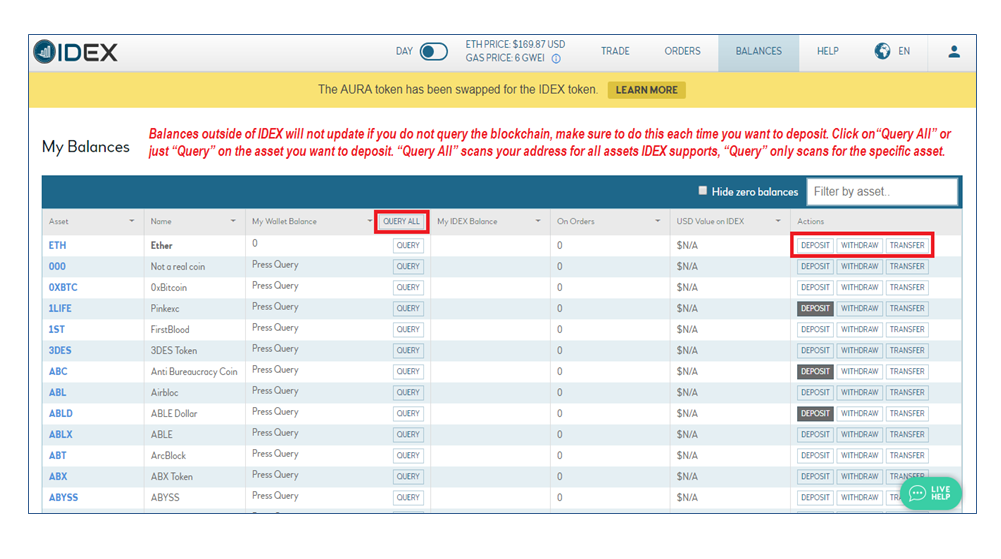Open the ORDERS page

[682, 51]
